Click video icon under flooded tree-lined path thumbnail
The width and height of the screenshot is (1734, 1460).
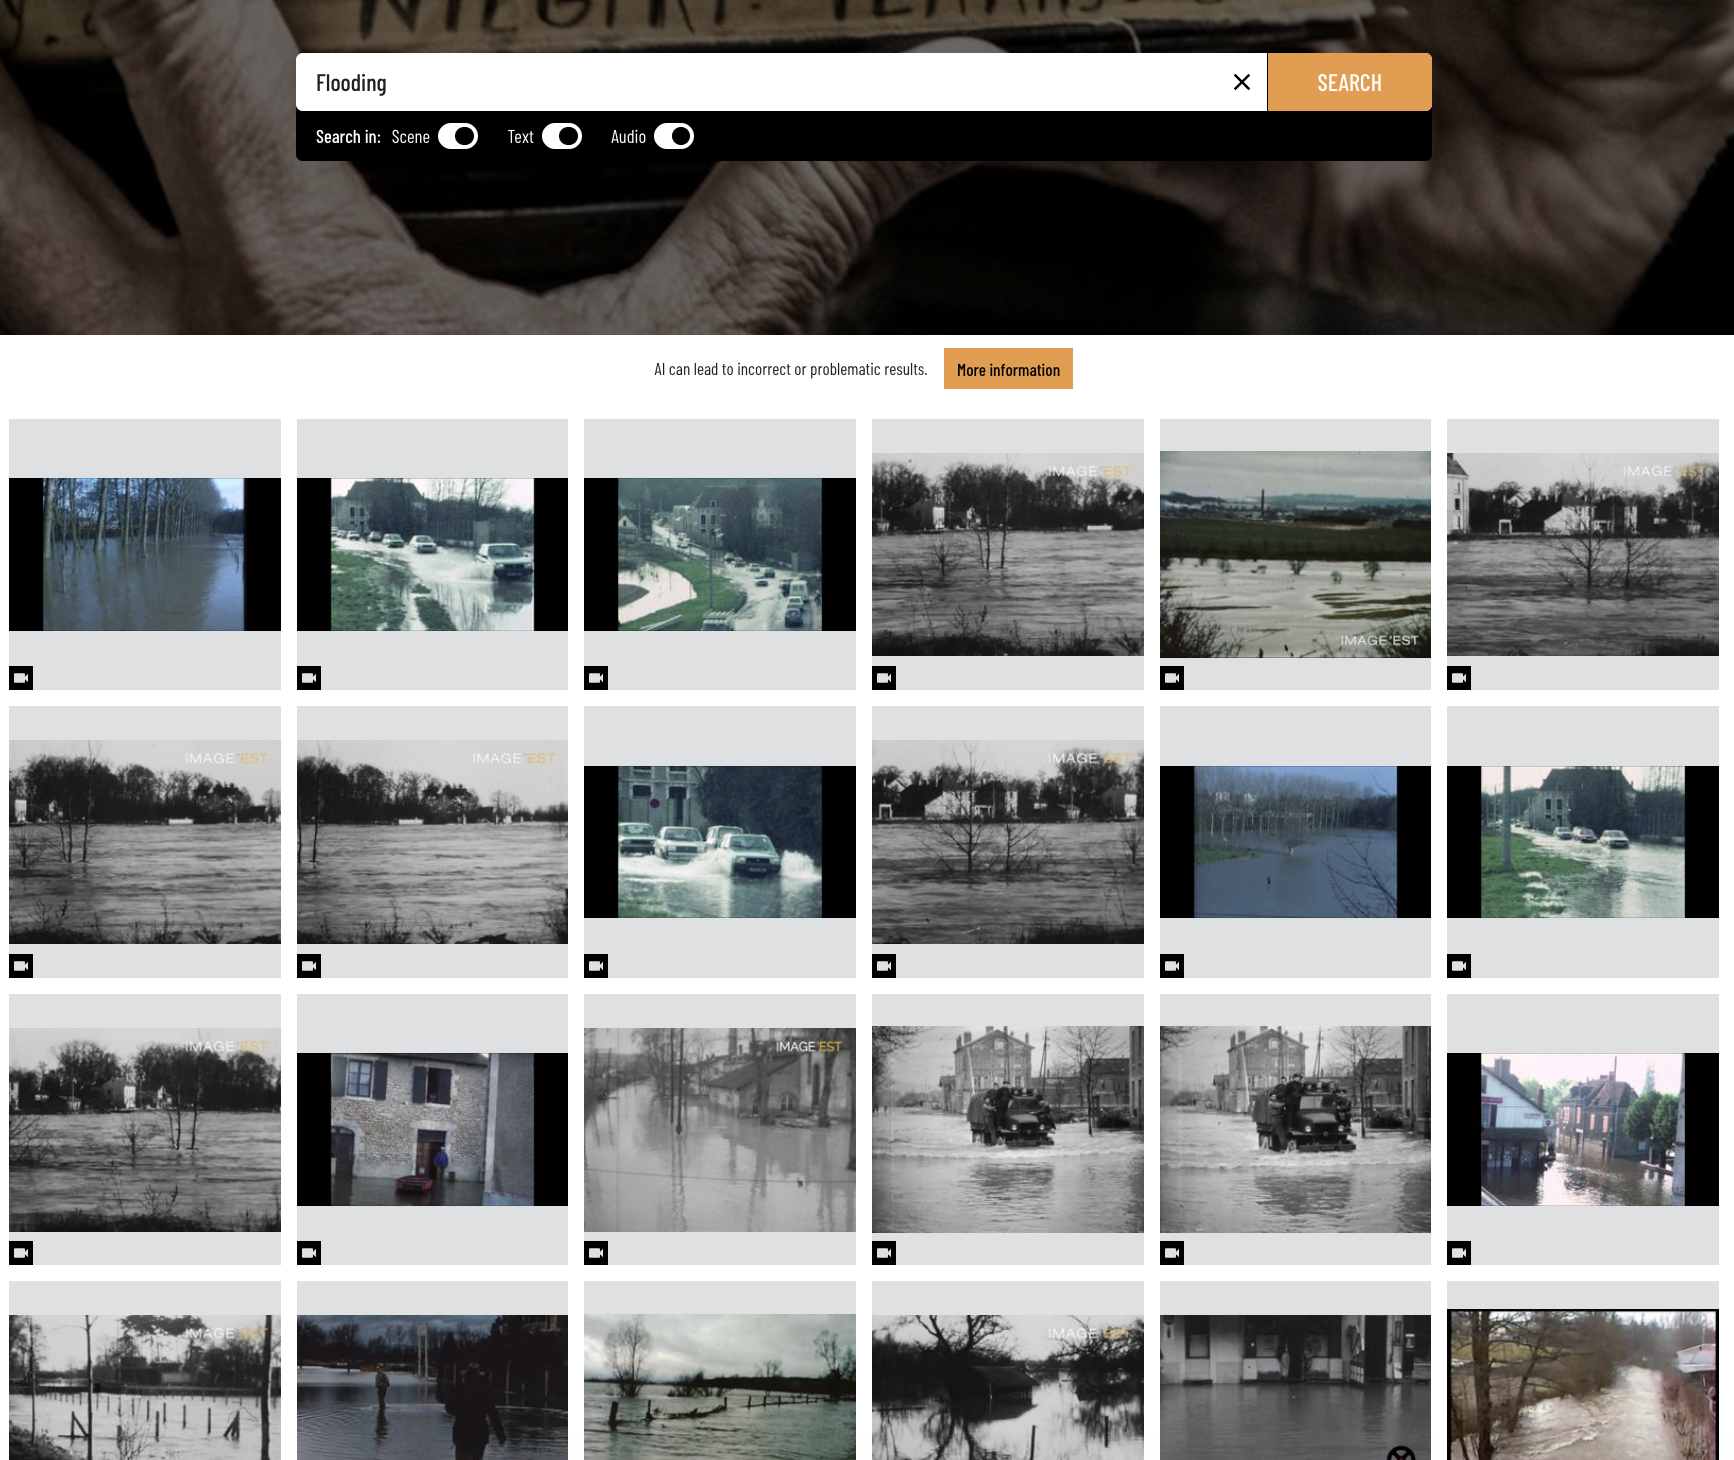pyautogui.click(x=21, y=678)
